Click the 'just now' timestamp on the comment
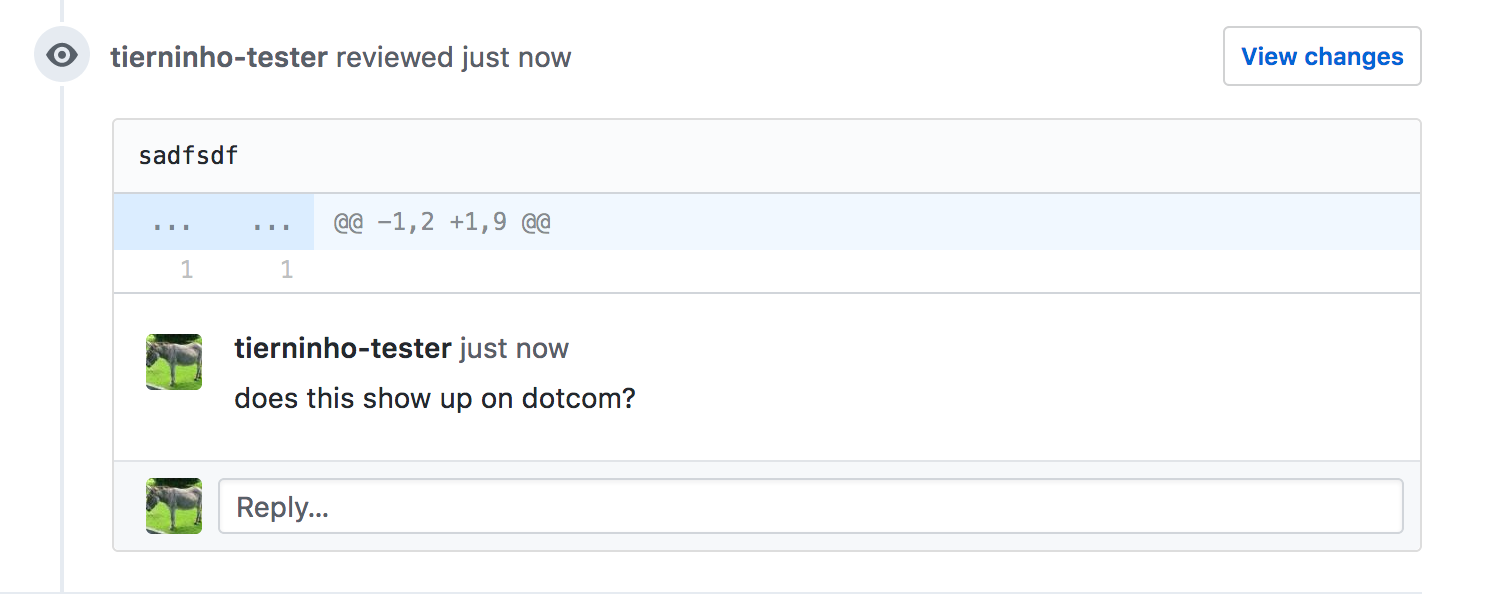Screen dimensions: 1502x594 click(x=513, y=348)
